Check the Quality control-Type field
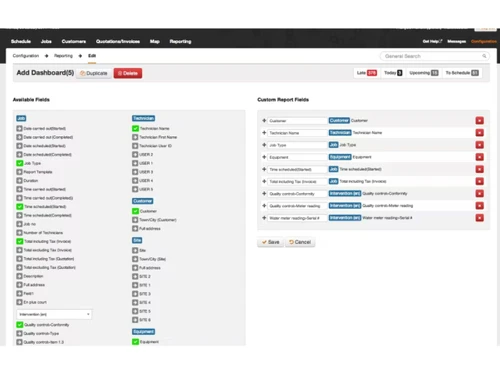Viewport: 500px width, 375px height. [x=19, y=333]
